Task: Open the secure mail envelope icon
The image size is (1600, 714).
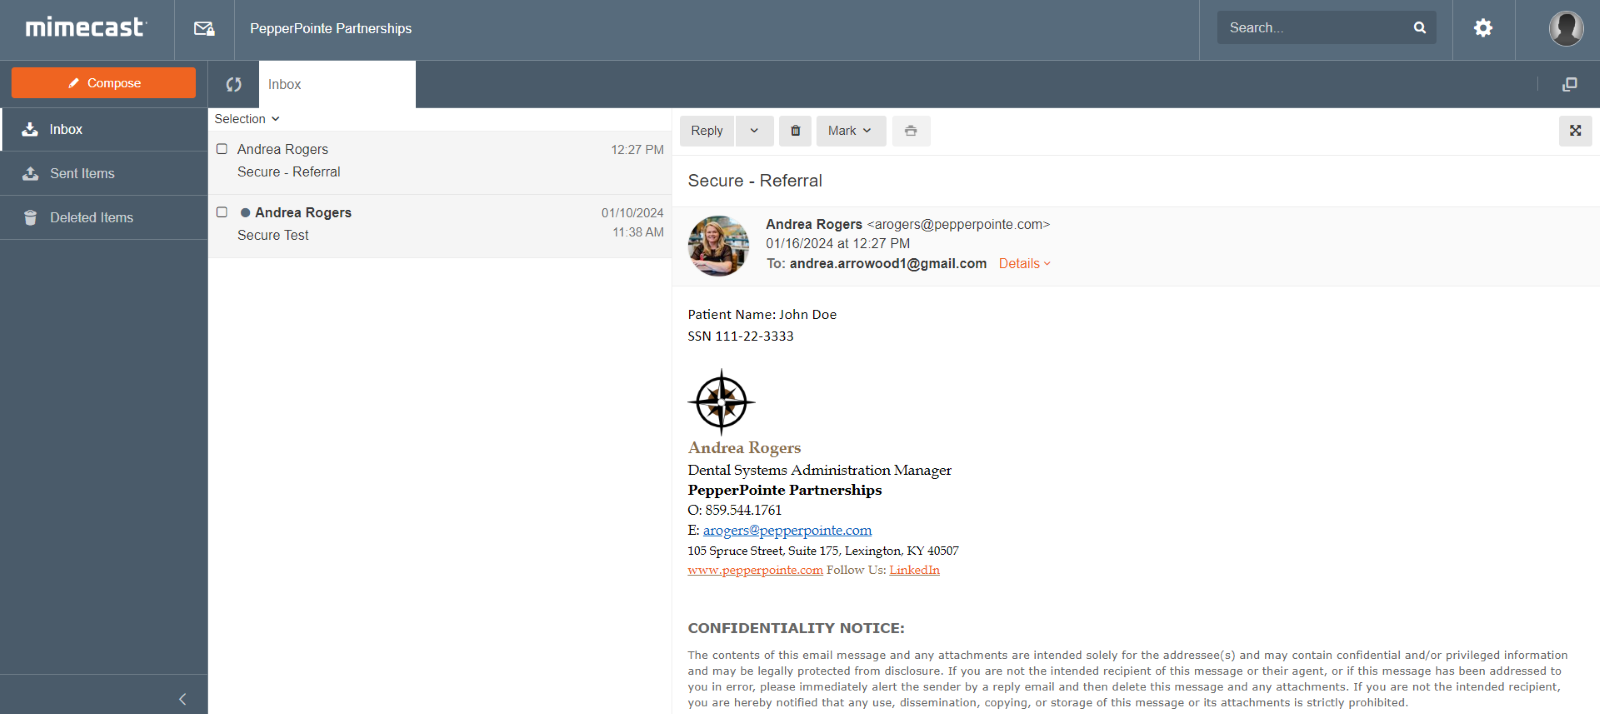Action: [x=204, y=29]
